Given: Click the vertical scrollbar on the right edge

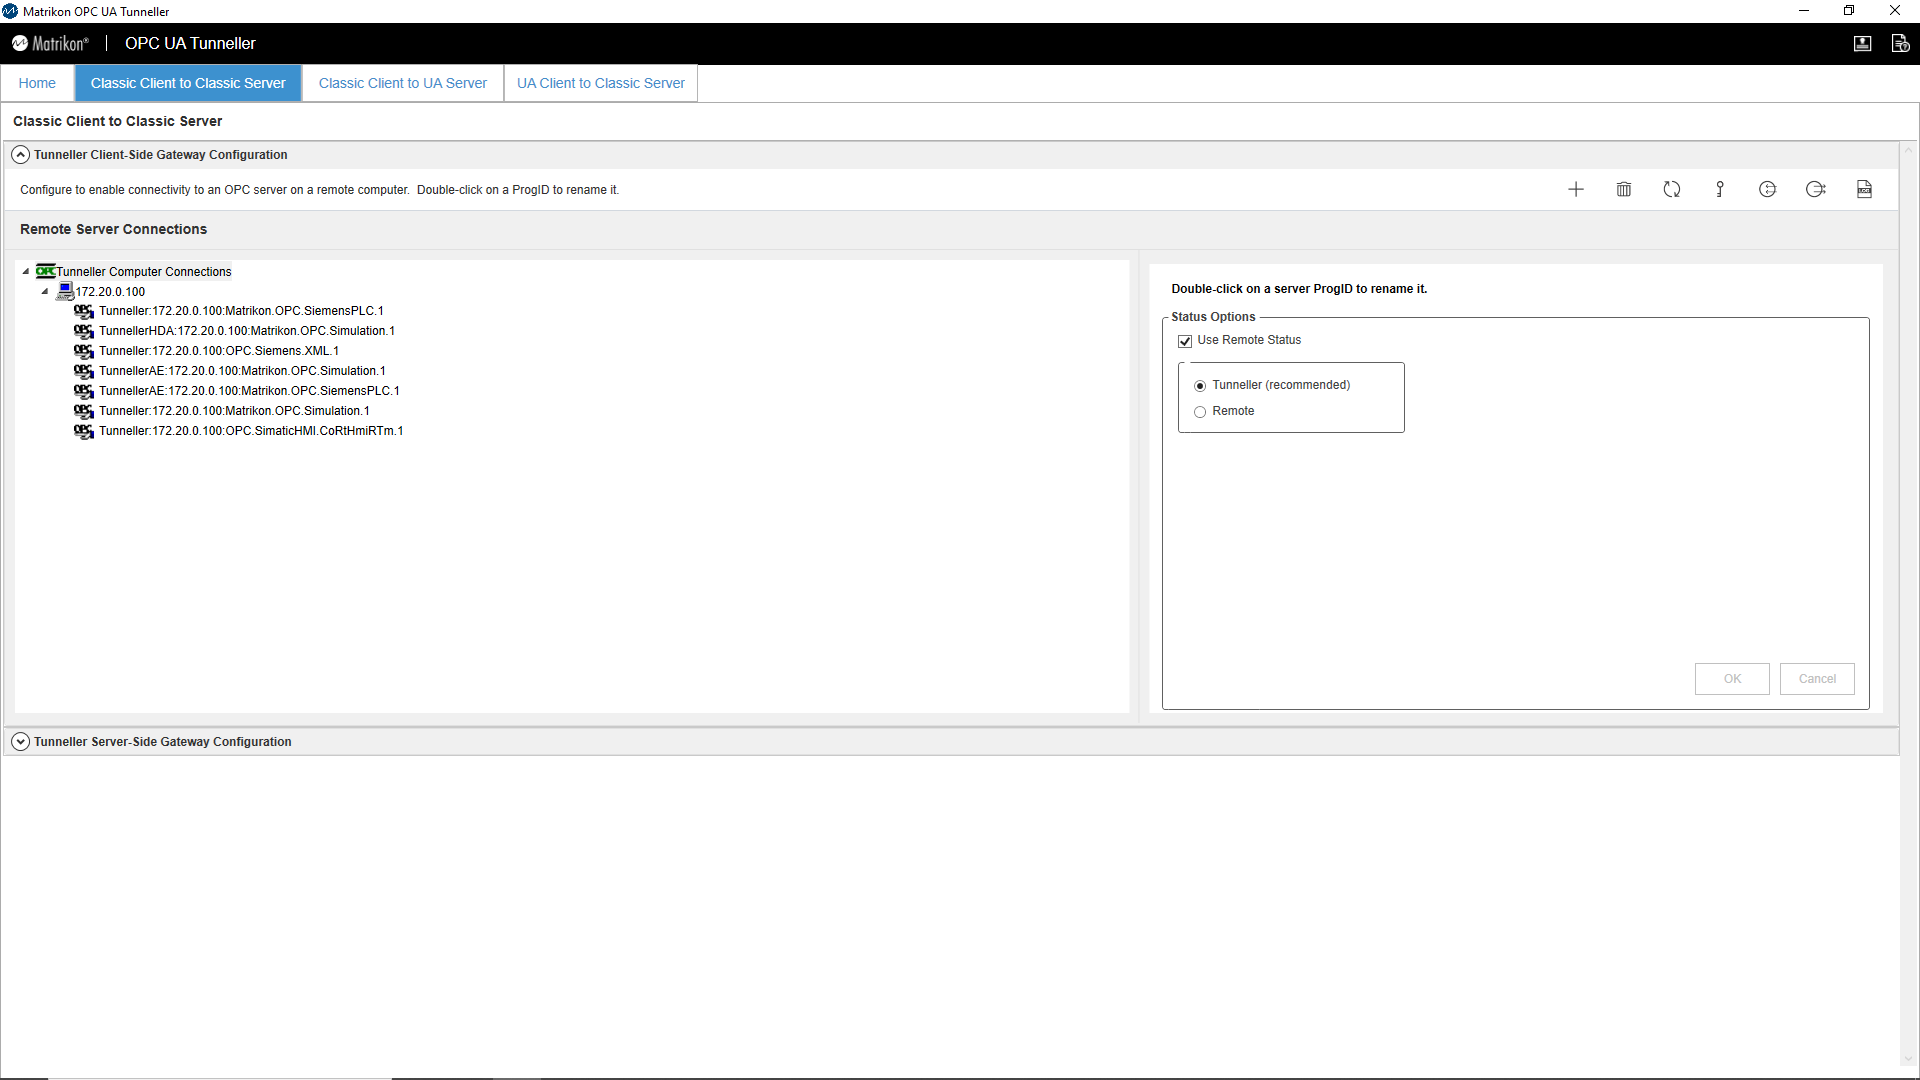Looking at the screenshot, I should pyautogui.click(x=1909, y=605).
